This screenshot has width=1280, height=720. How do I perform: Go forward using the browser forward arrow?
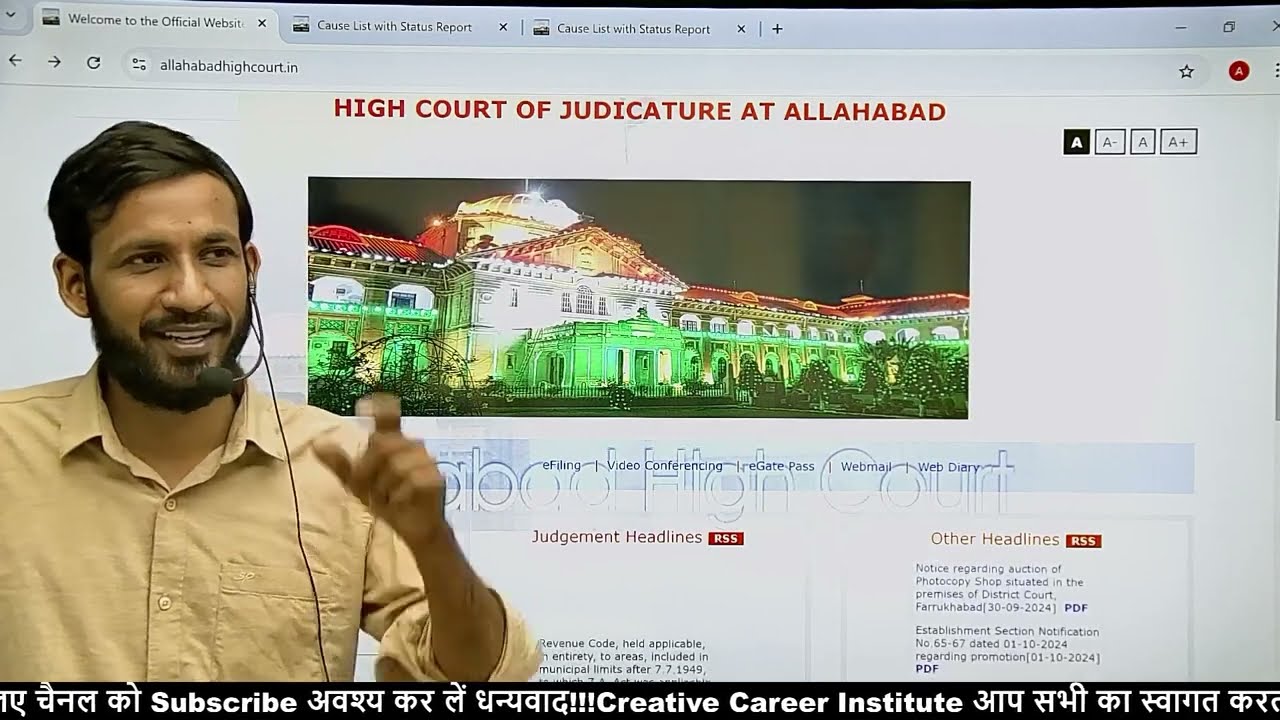pyautogui.click(x=54, y=62)
